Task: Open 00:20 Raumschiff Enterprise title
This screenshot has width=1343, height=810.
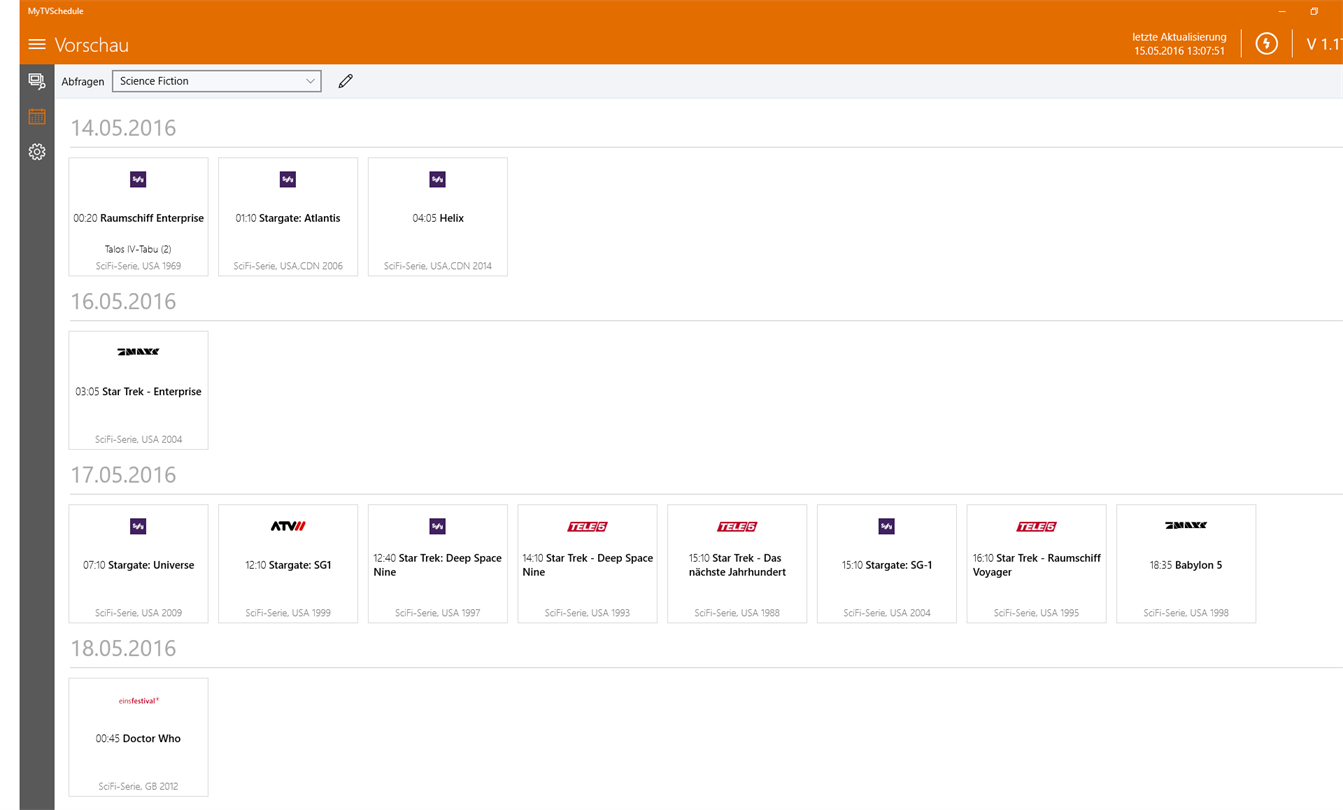Action: 138,218
